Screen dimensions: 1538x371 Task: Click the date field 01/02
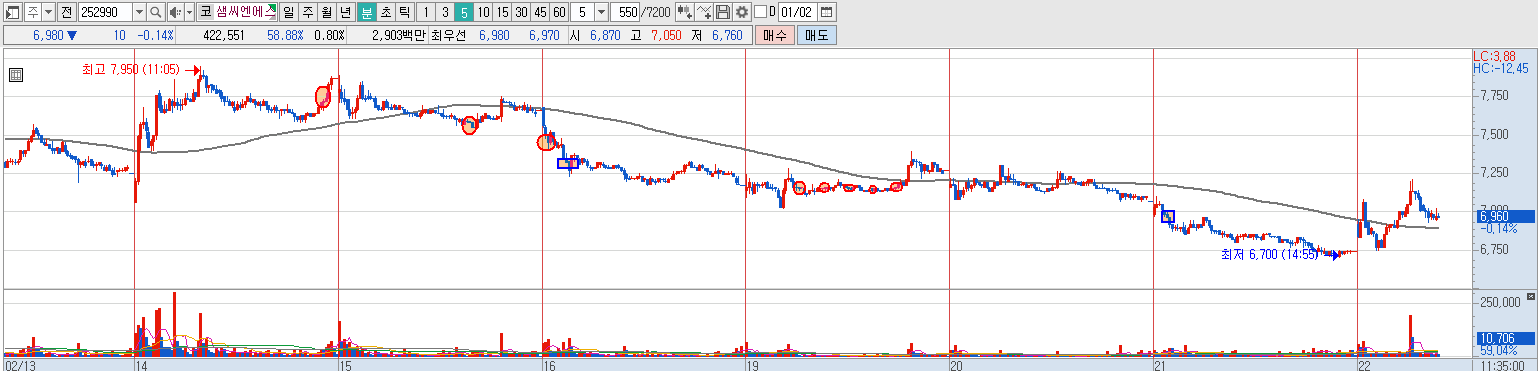[797, 12]
